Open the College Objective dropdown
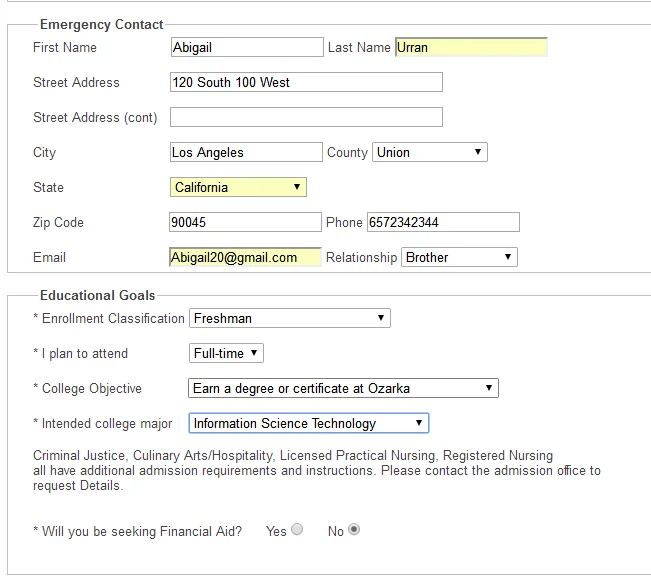The image size is (651, 576). pos(343,388)
